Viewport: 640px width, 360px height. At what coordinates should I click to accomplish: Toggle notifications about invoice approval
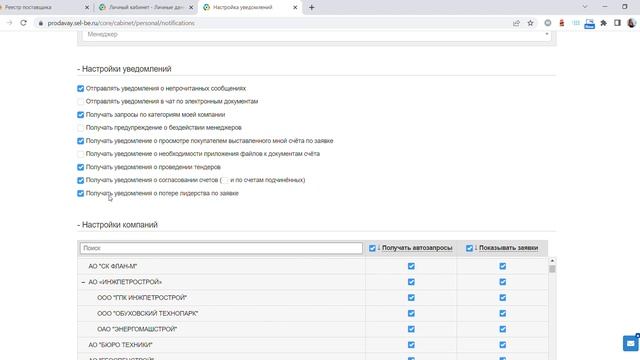(x=80, y=180)
